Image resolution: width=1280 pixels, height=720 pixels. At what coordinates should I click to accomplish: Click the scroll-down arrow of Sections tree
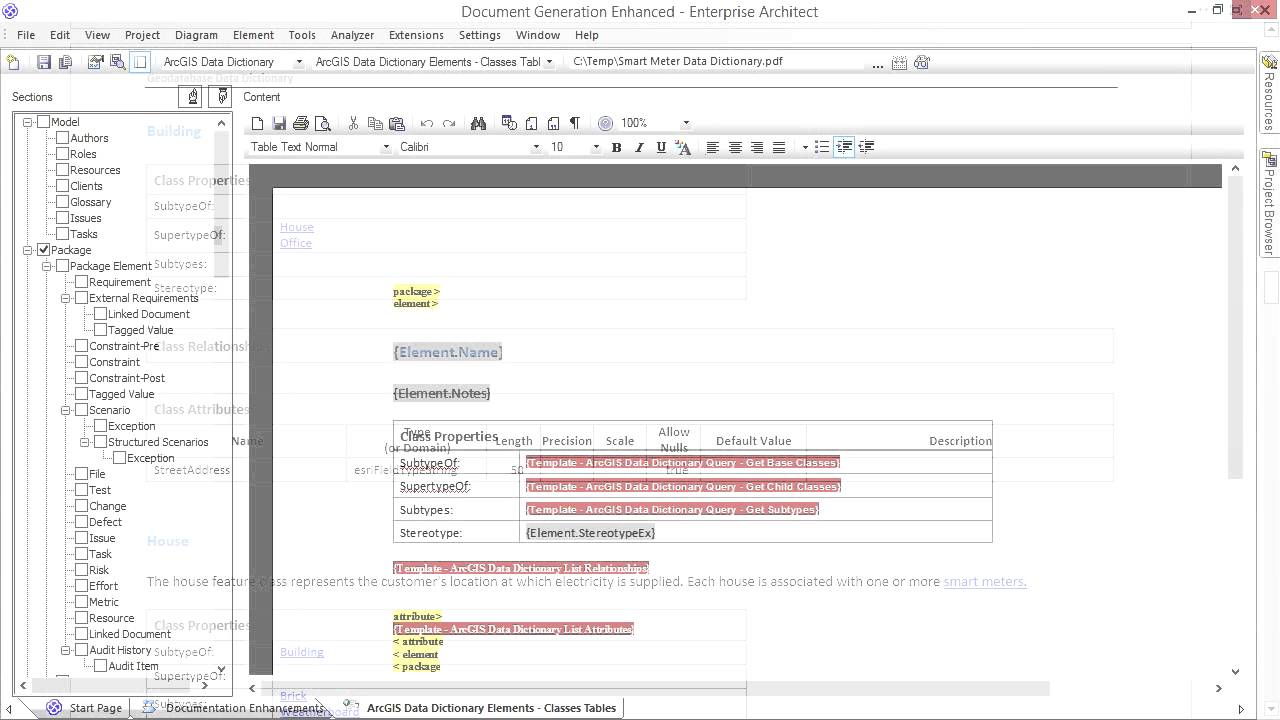click(221, 670)
